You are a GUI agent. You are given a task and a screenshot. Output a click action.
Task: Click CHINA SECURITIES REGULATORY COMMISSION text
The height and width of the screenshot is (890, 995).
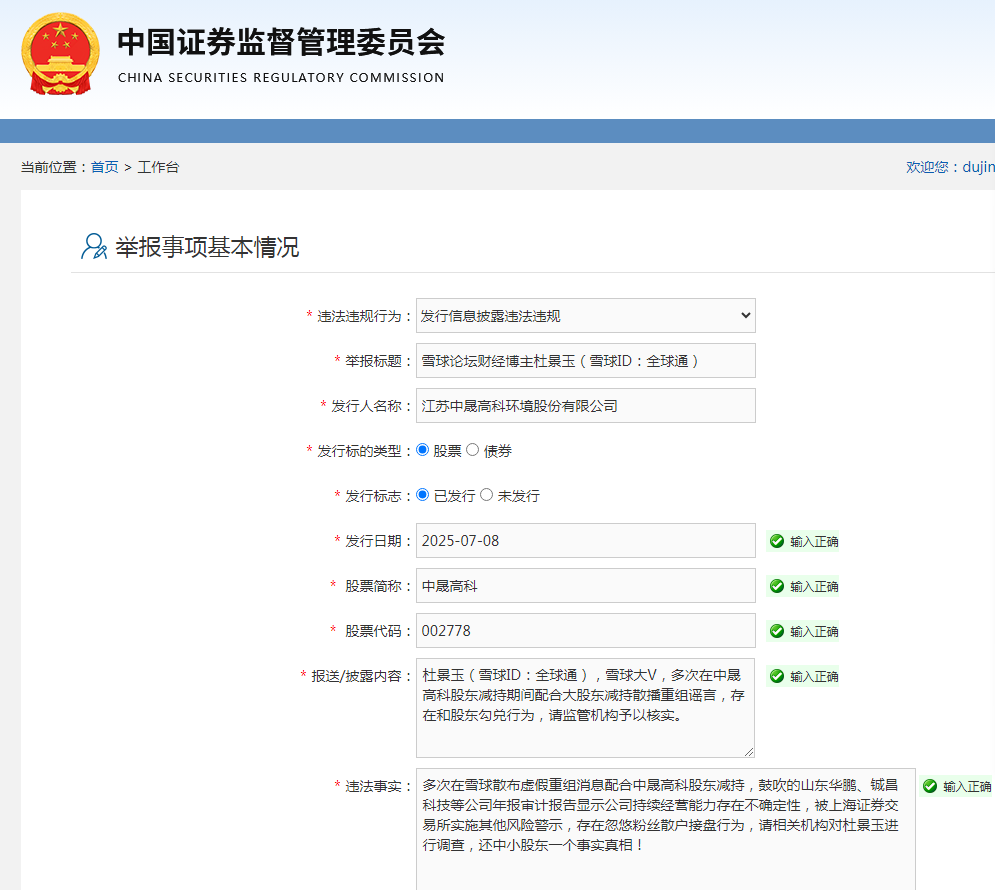pyautogui.click(x=281, y=77)
